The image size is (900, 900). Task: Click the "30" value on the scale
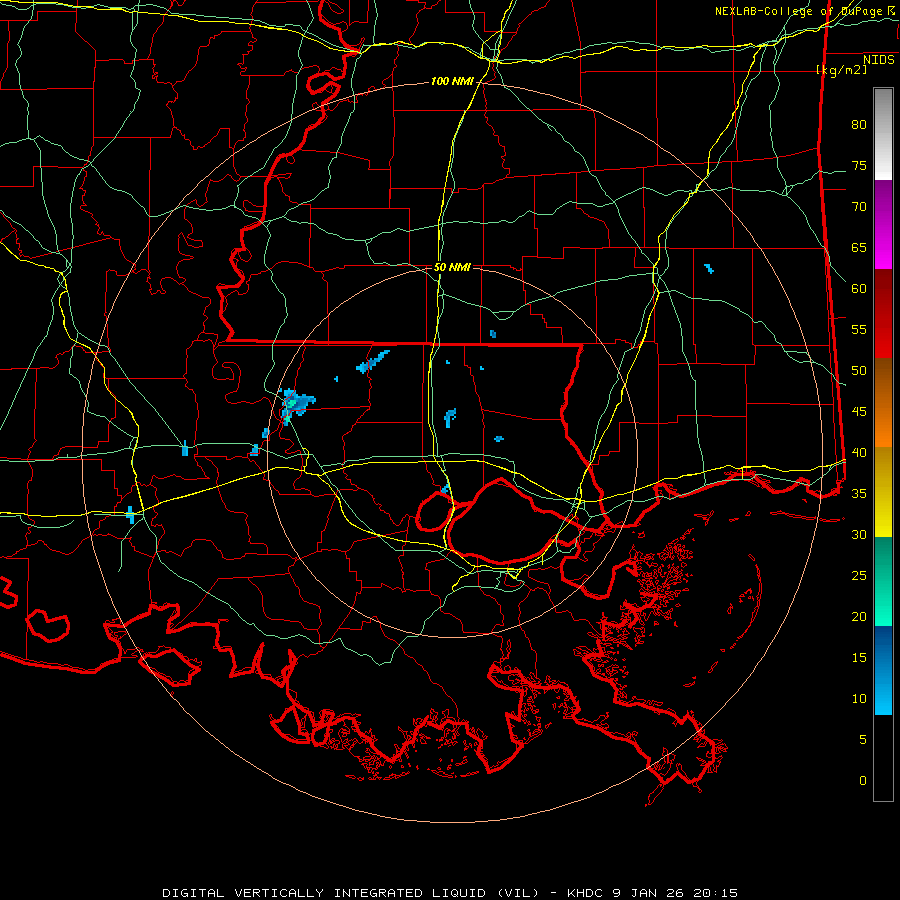pos(859,535)
